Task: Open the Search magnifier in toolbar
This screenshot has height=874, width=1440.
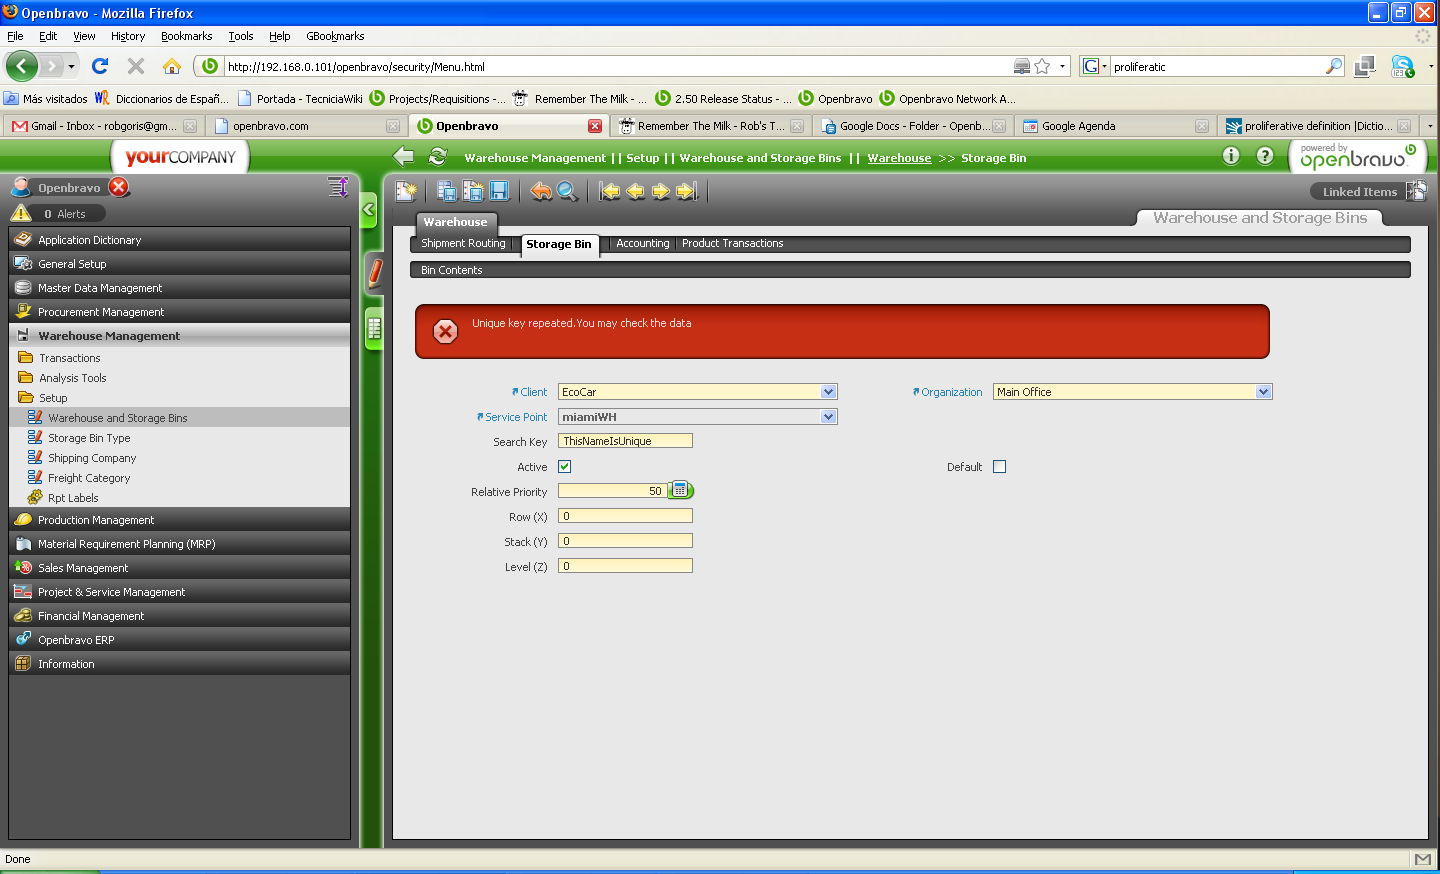Action: [x=567, y=191]
